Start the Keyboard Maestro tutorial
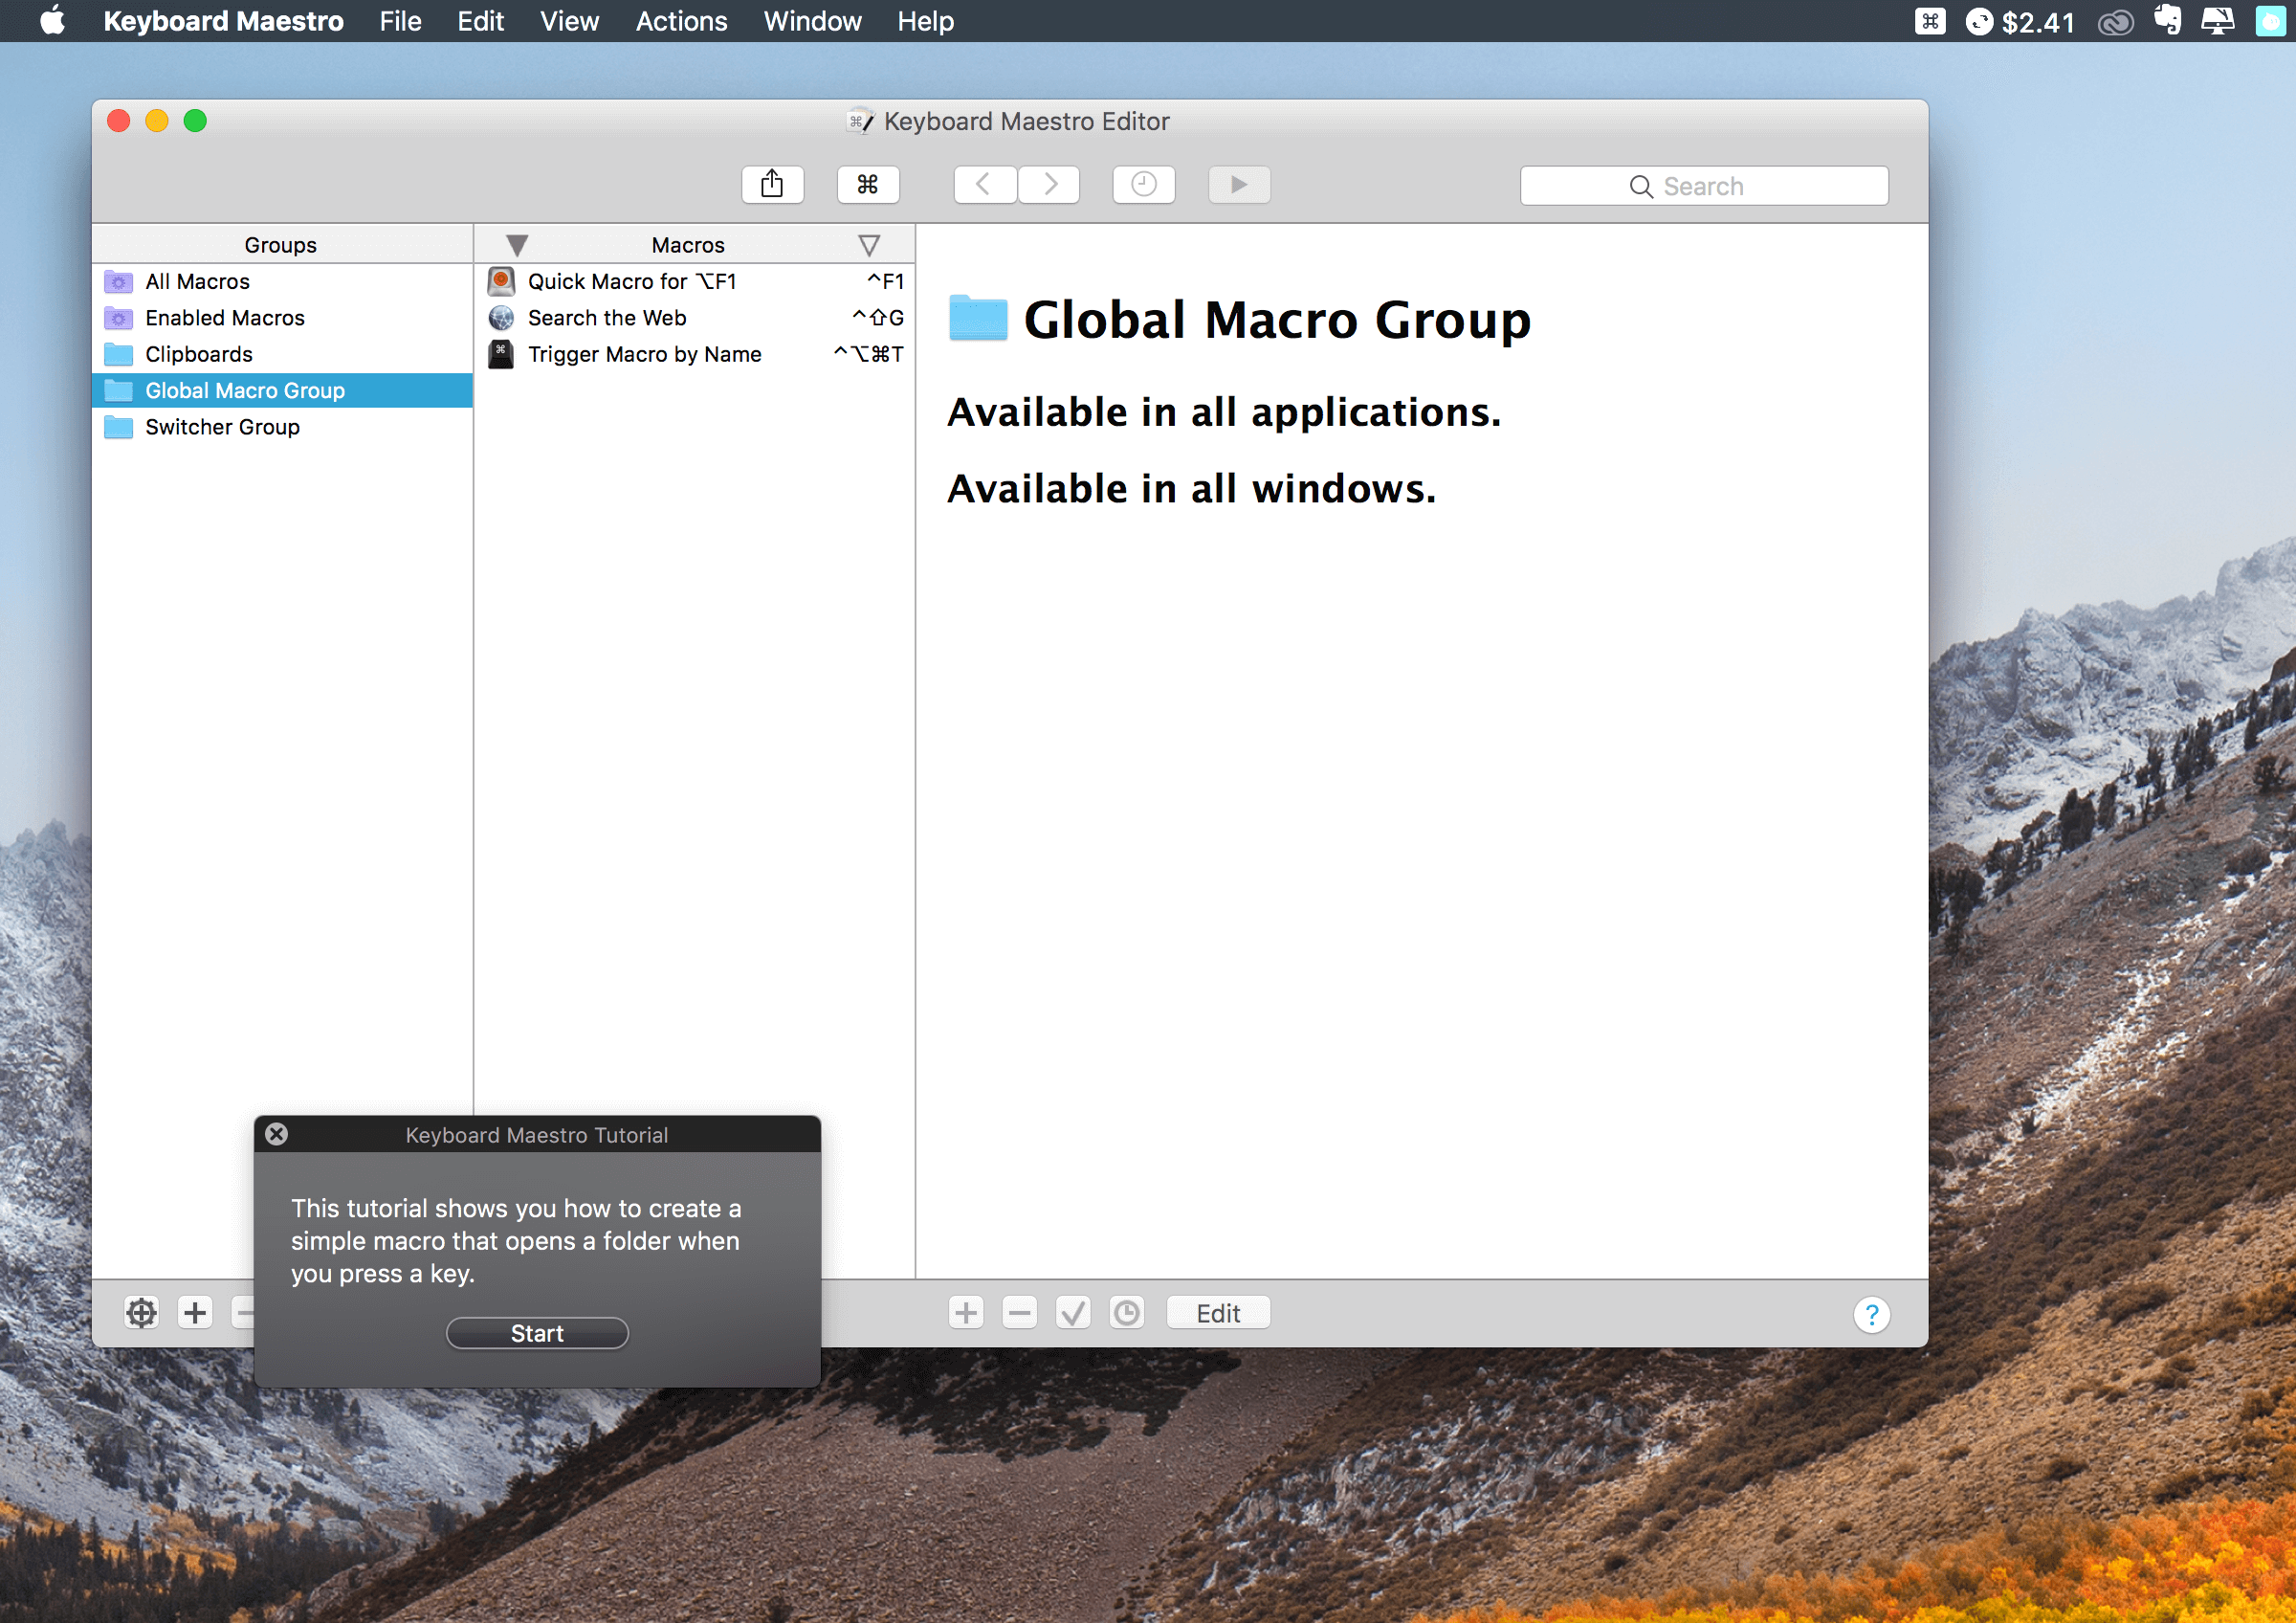Viewport: 2296px width, 1623px height. (537, 1333)
